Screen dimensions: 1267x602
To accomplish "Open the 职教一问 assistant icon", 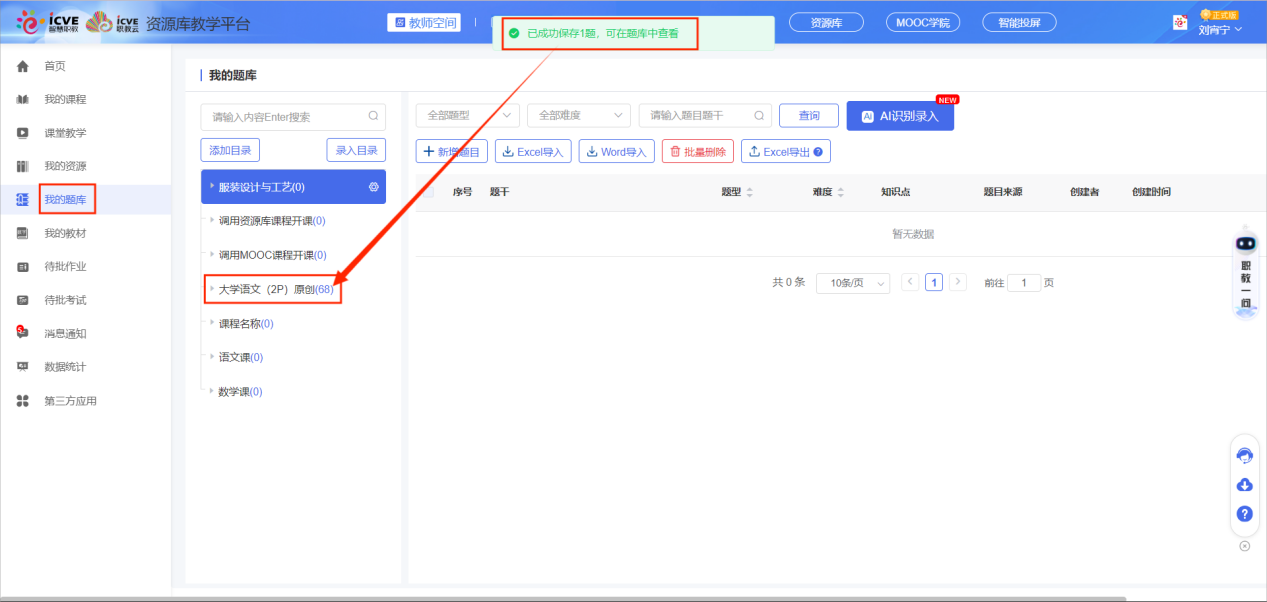I will 1244,270.
